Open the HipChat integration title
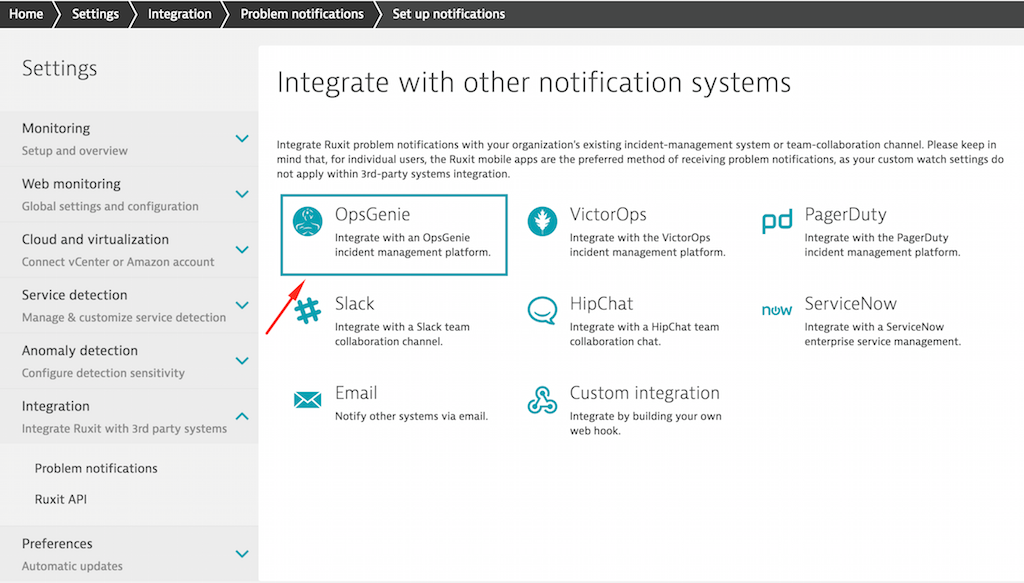Viewport: 1024px width, 583px height. point(601,304)
